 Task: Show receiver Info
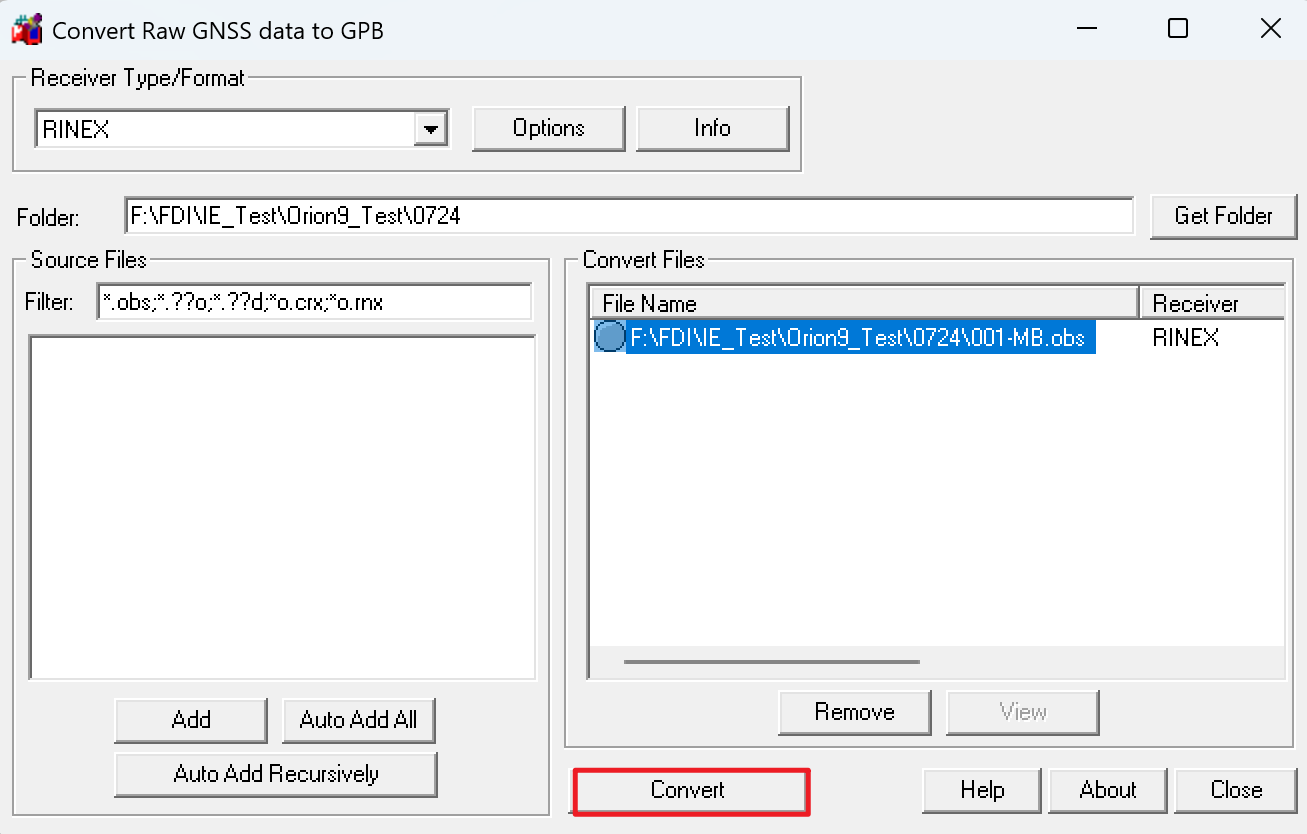tap(712, 128)
